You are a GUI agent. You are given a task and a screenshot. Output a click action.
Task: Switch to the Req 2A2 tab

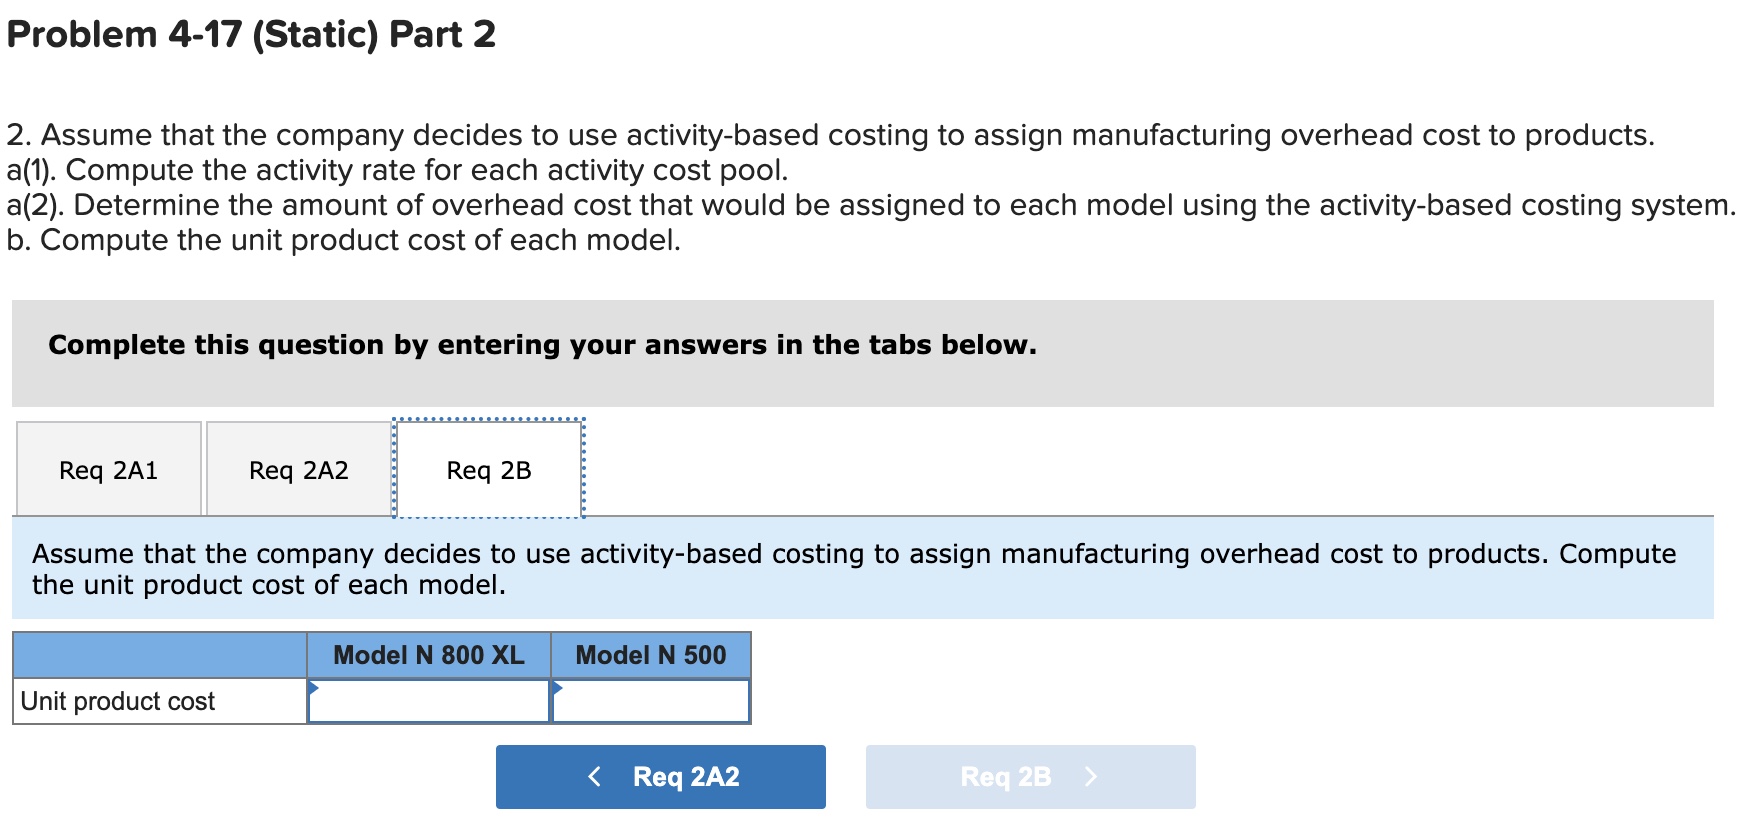pos(297,468)
